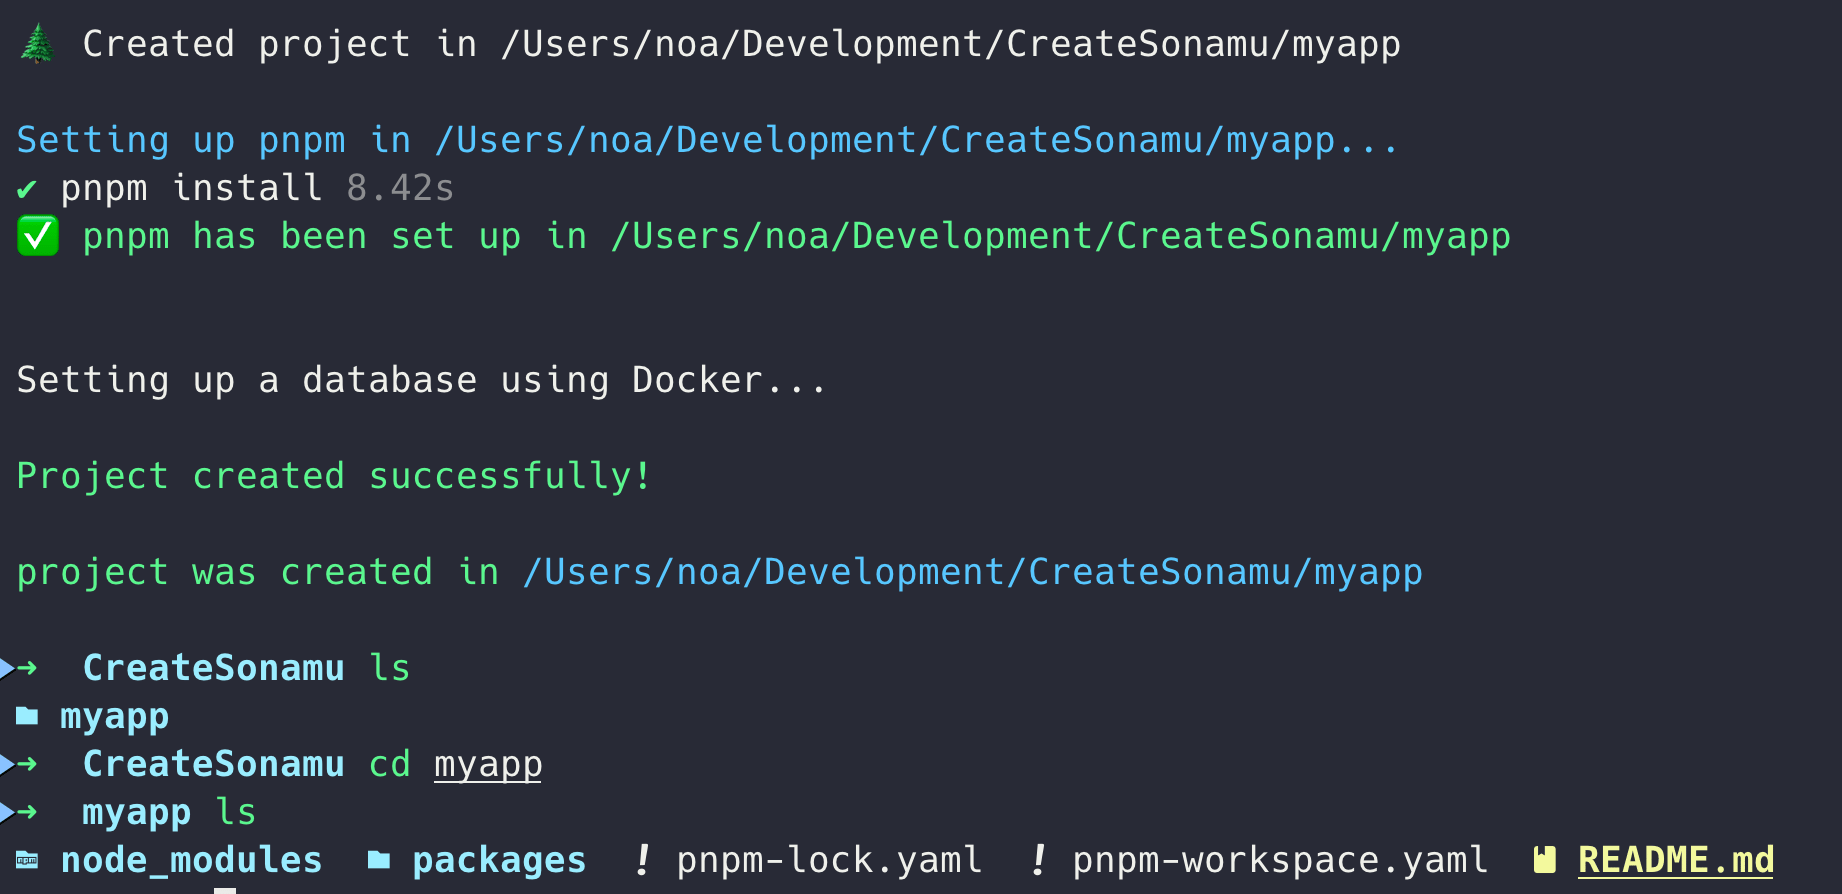Click the book icon beside README.md

pyautogui.click(x=1545, y=860)
